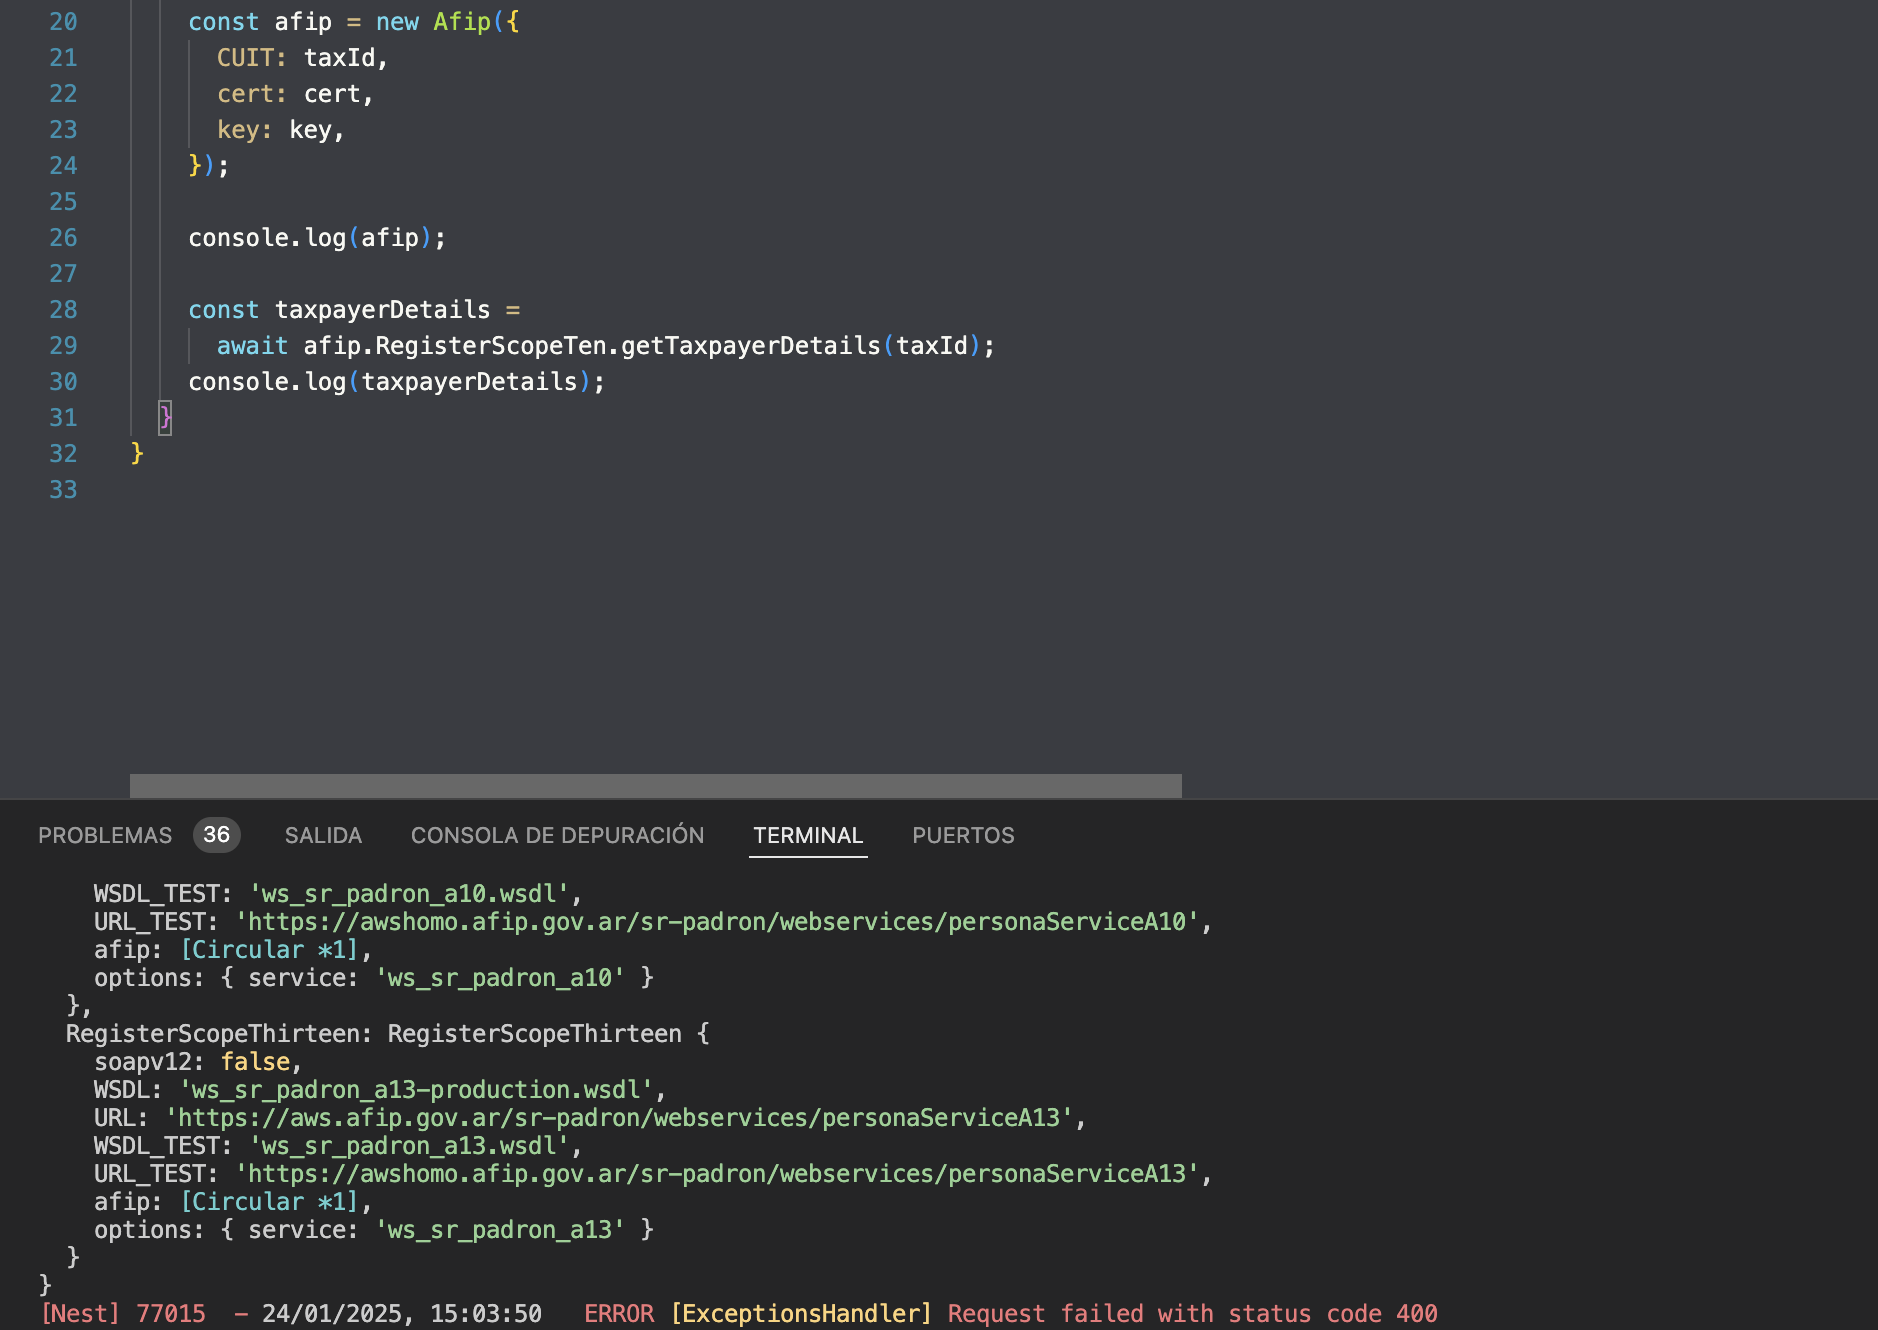This screenshot has height=1330, width=1878.
Task: Click the getTaxpayerDetails method call
Action: (750, 346)
